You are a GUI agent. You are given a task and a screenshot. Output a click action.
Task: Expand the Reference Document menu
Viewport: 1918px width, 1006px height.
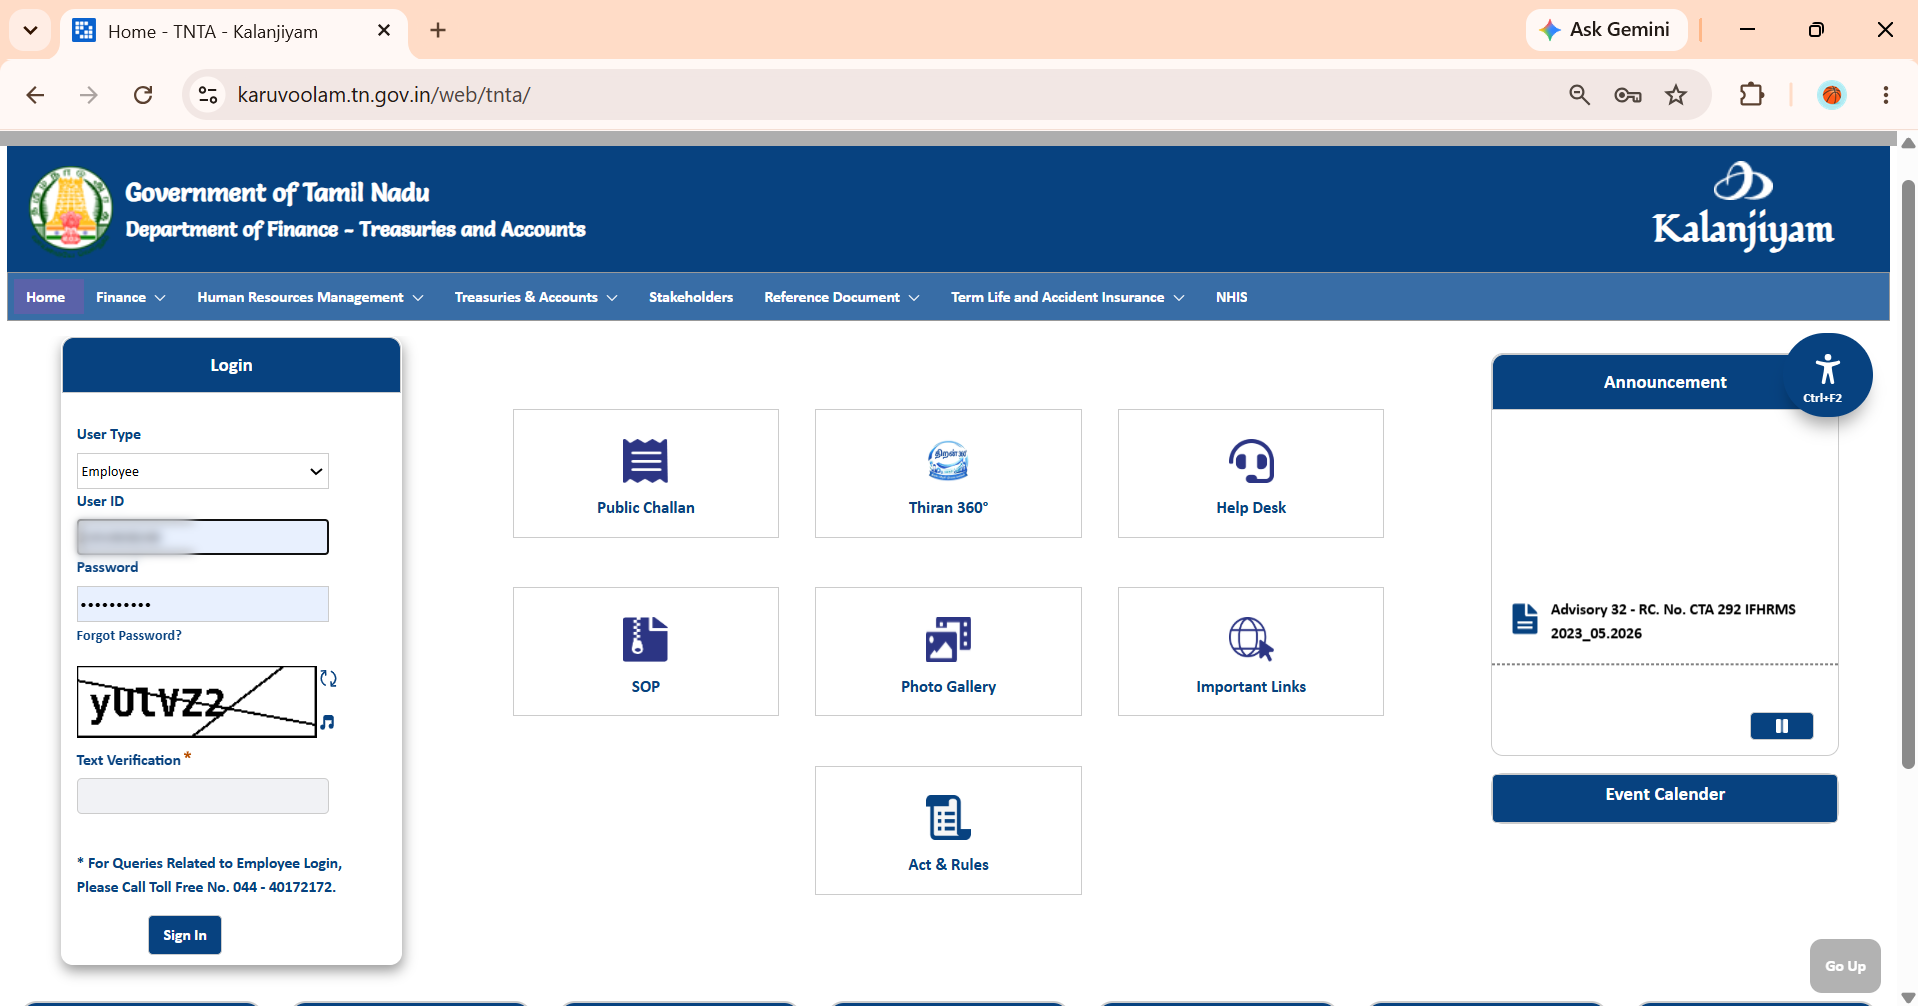point(841,297)
